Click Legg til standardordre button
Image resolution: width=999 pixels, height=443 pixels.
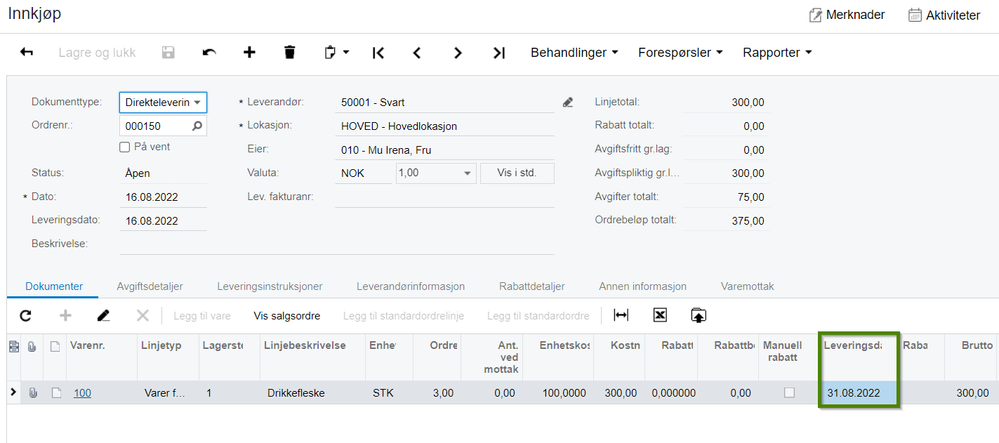(538, 316)
